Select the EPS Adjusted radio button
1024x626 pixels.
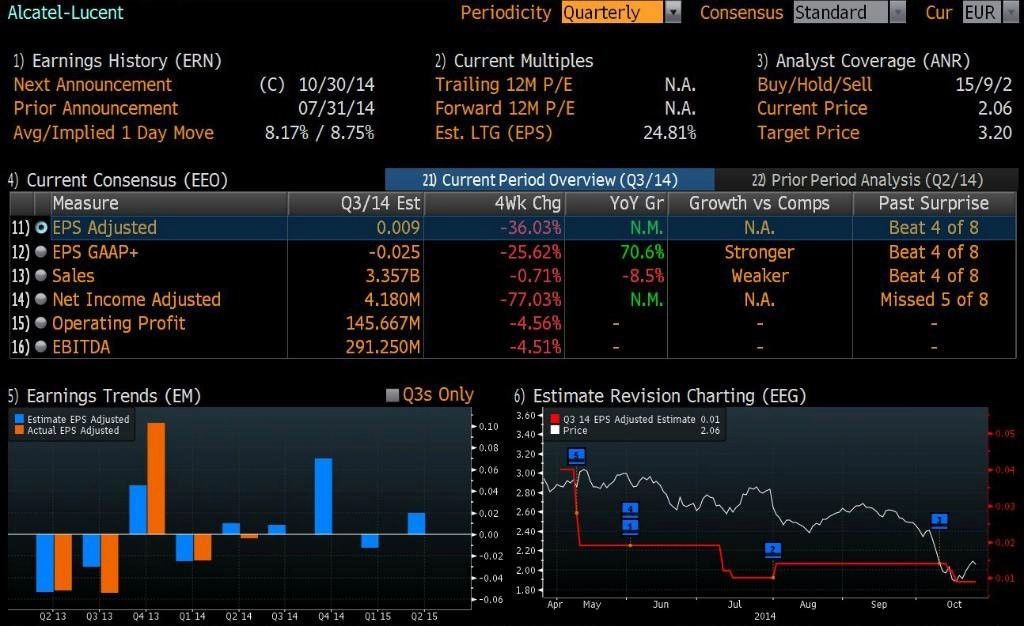(x=41, y=228)
